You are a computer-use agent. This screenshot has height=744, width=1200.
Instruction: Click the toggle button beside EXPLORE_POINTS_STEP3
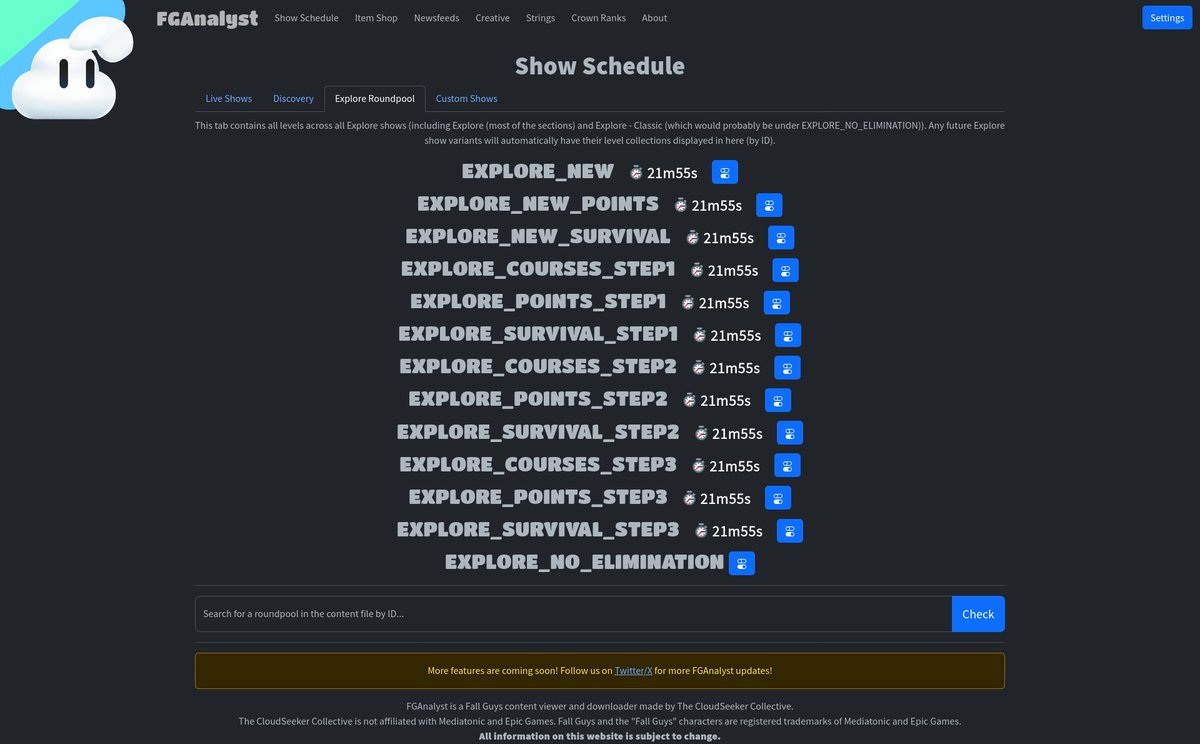pos(778,497)
